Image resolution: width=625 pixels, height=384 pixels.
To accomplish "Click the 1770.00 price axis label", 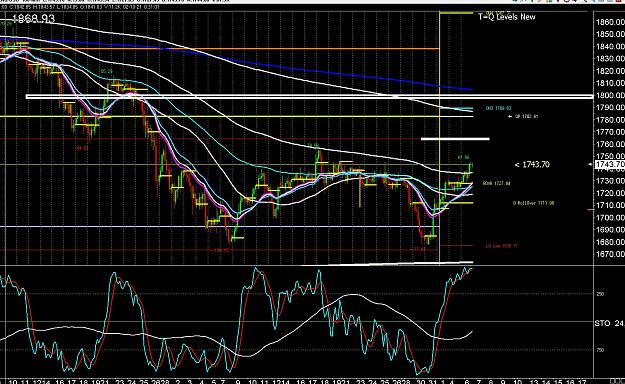I will point(610,132).
